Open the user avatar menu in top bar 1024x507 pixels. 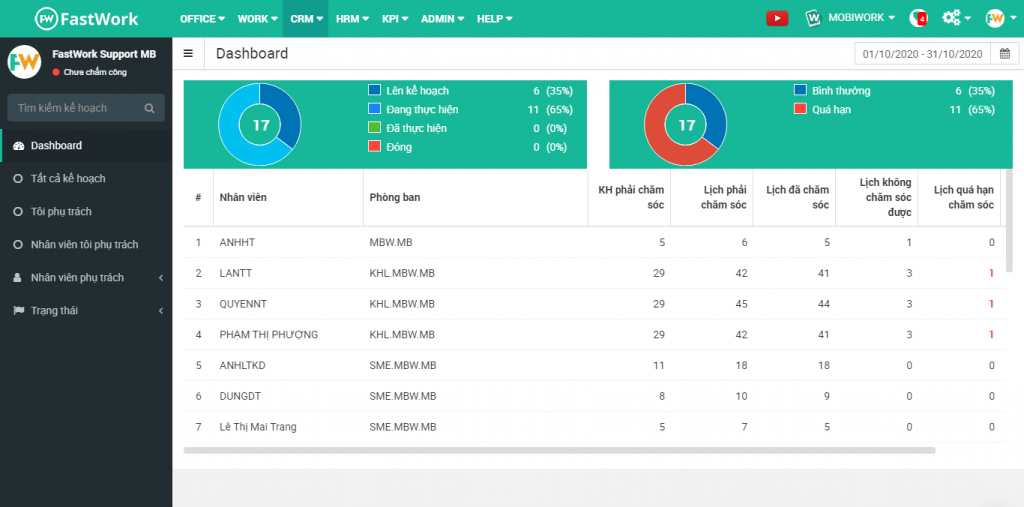click(999, 18)
